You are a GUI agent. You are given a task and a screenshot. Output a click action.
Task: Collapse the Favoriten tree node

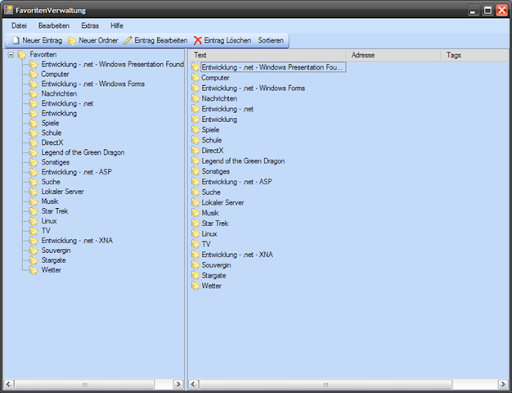pos(11,55)
